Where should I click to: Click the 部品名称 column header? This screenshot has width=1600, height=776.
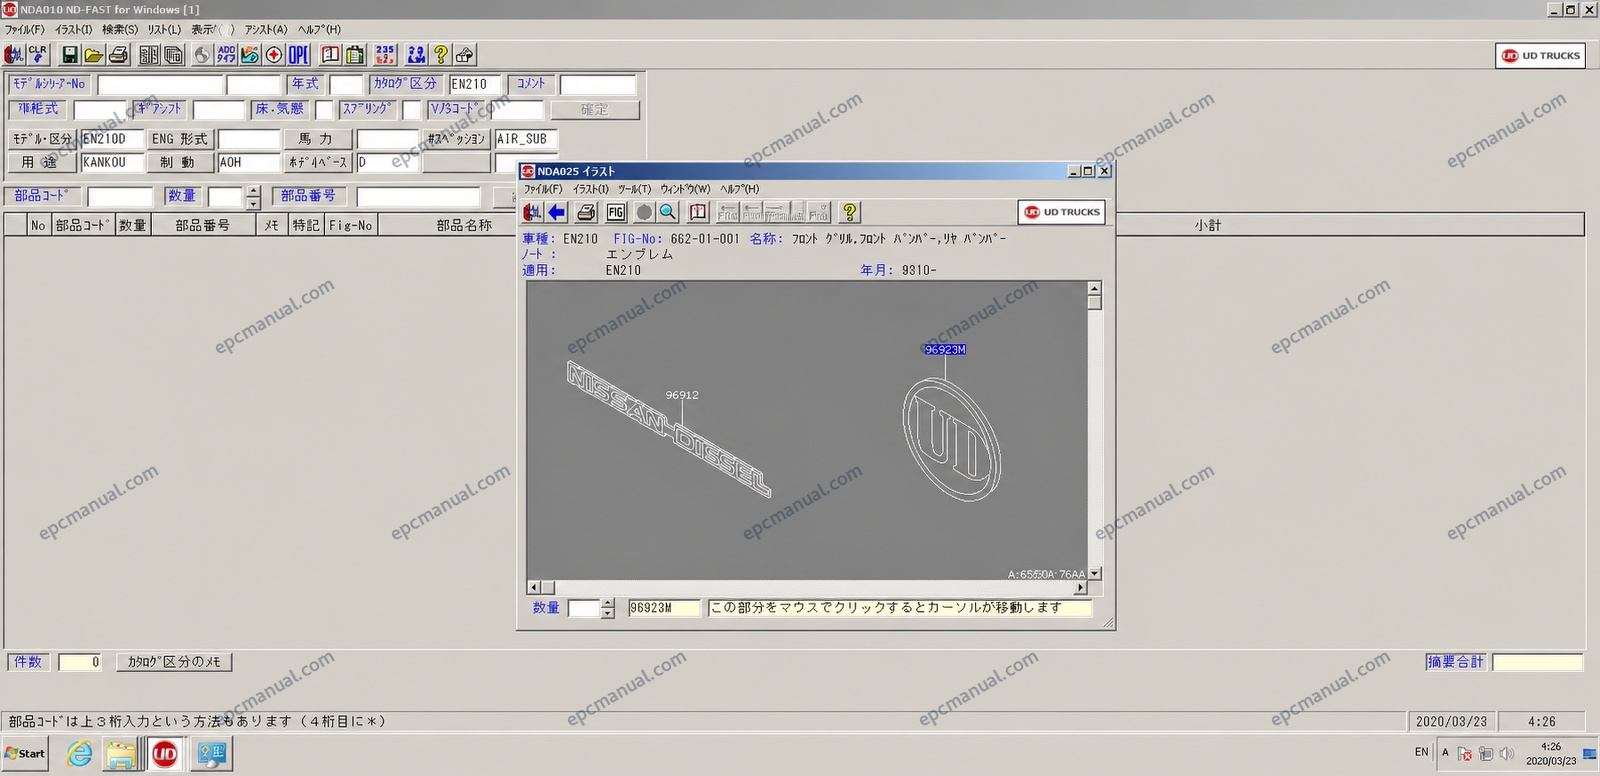click(x=464, y=226)
